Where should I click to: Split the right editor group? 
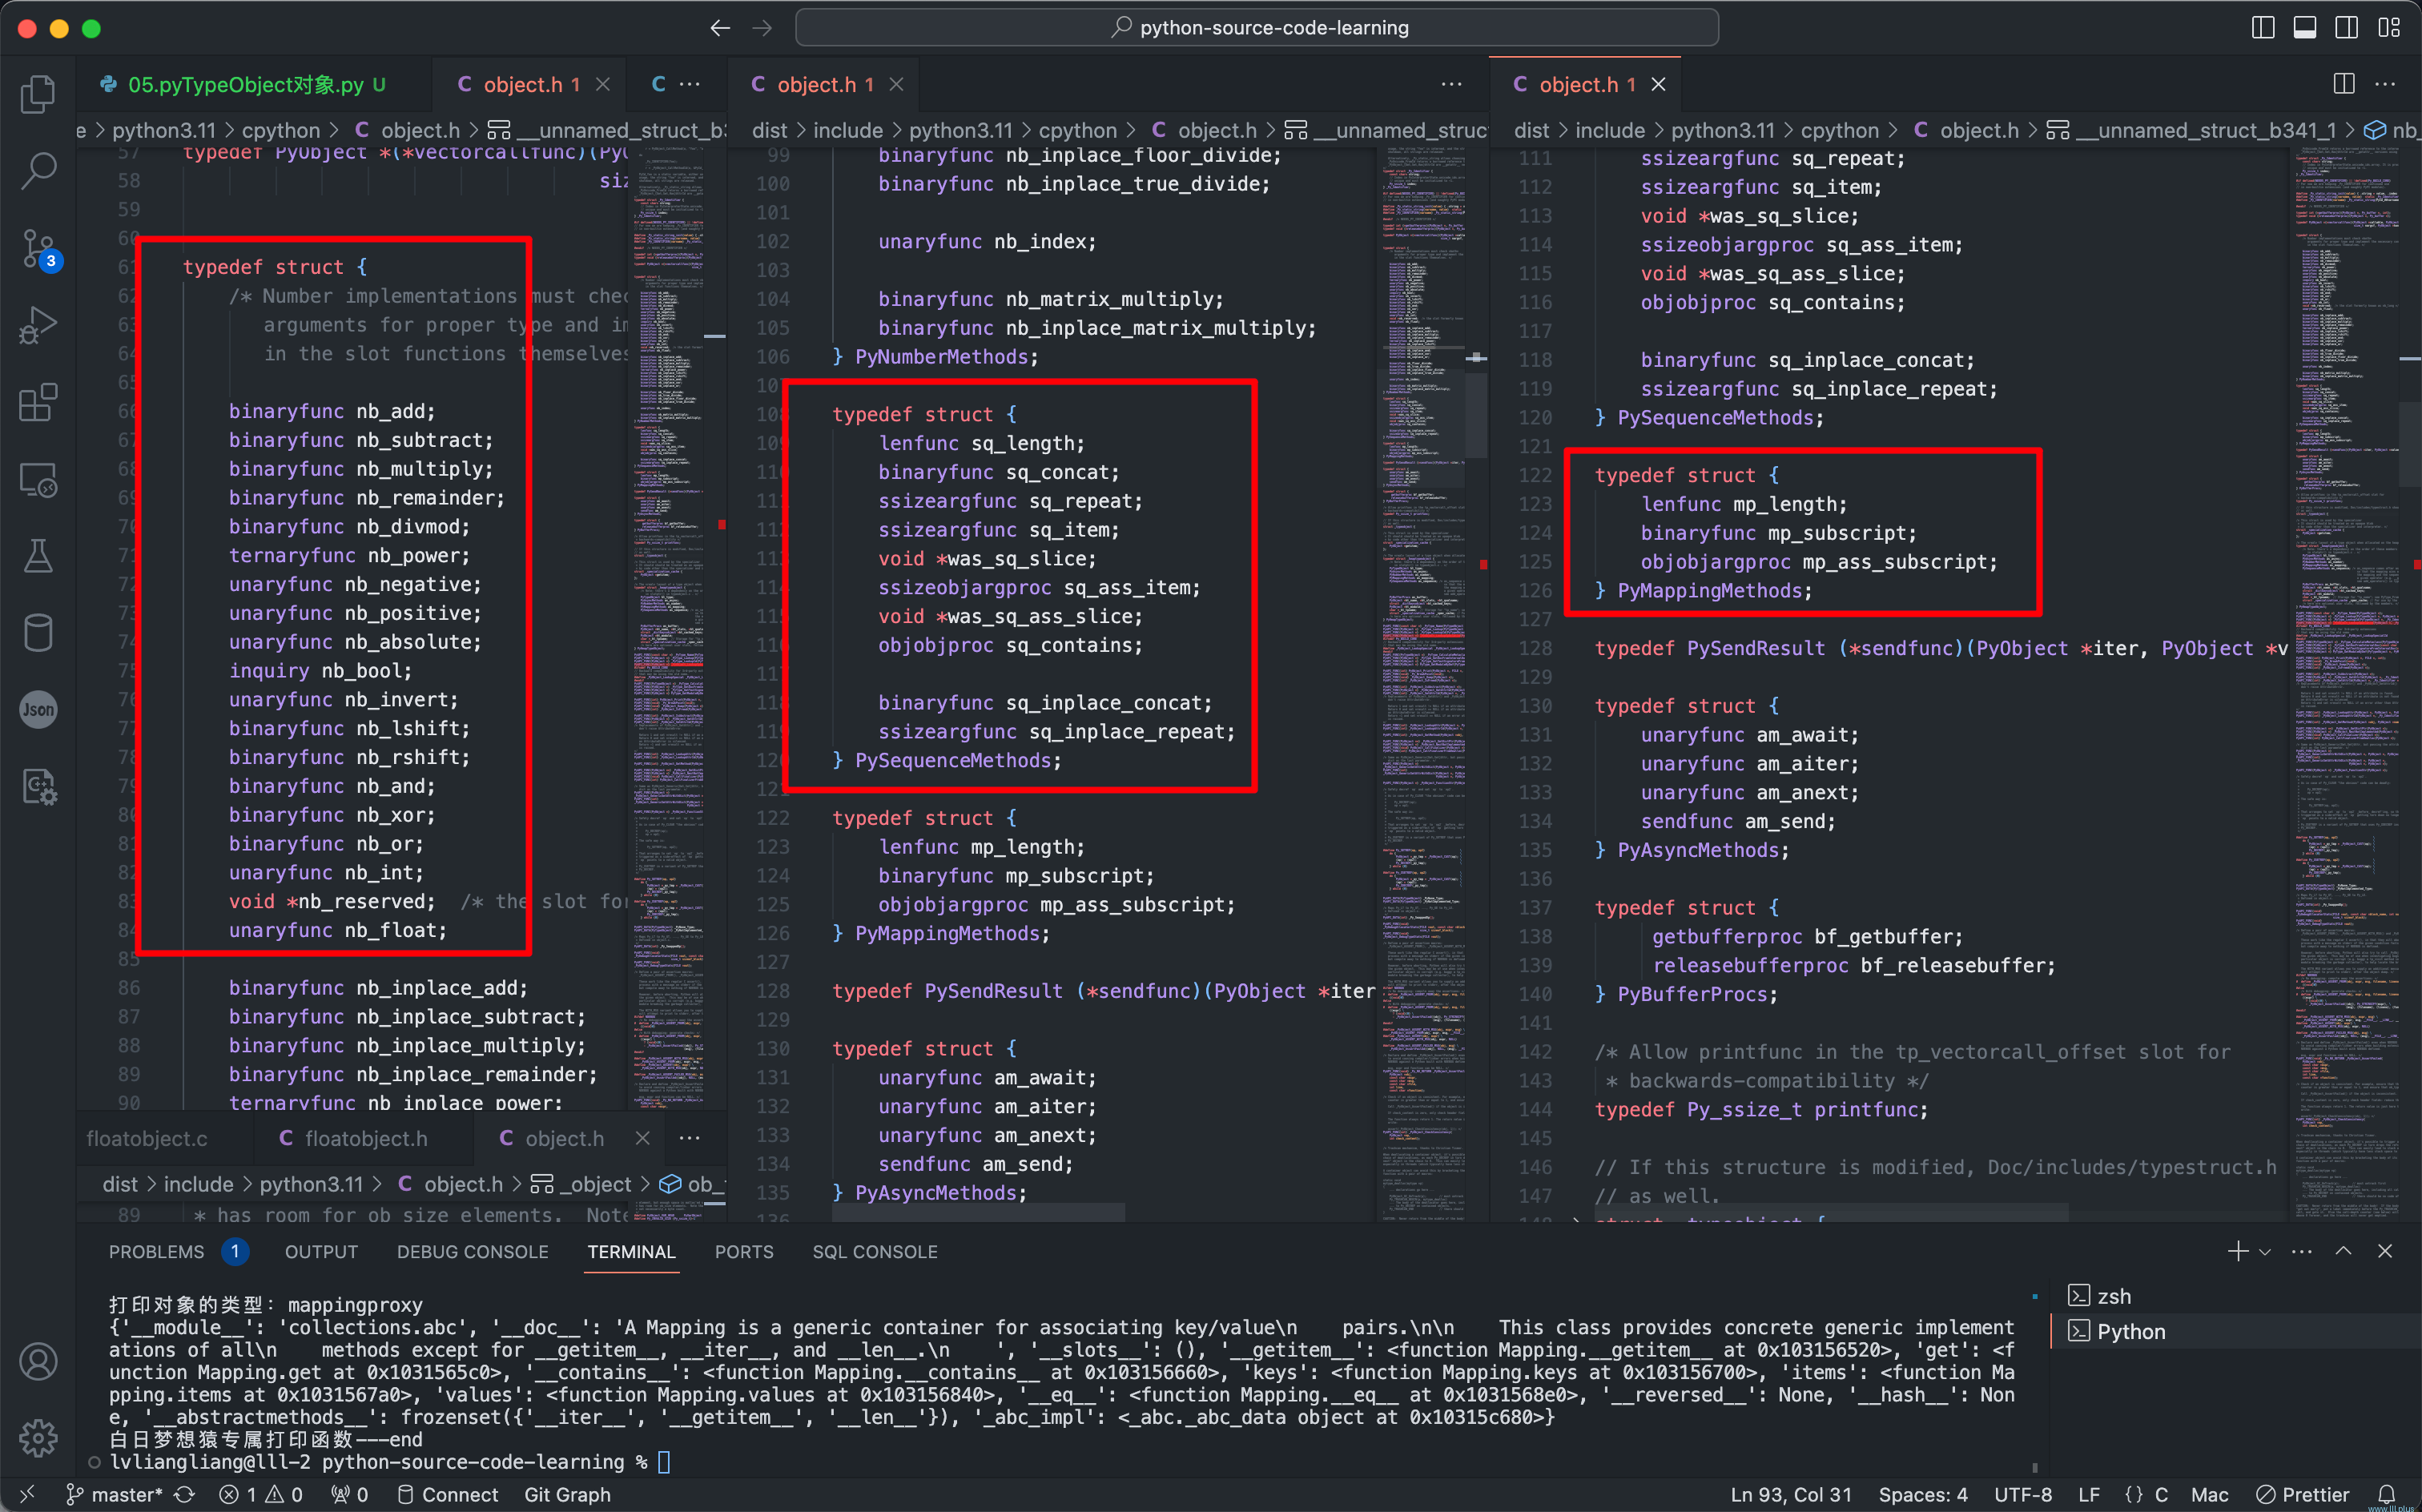click(x=2343, y=84)
